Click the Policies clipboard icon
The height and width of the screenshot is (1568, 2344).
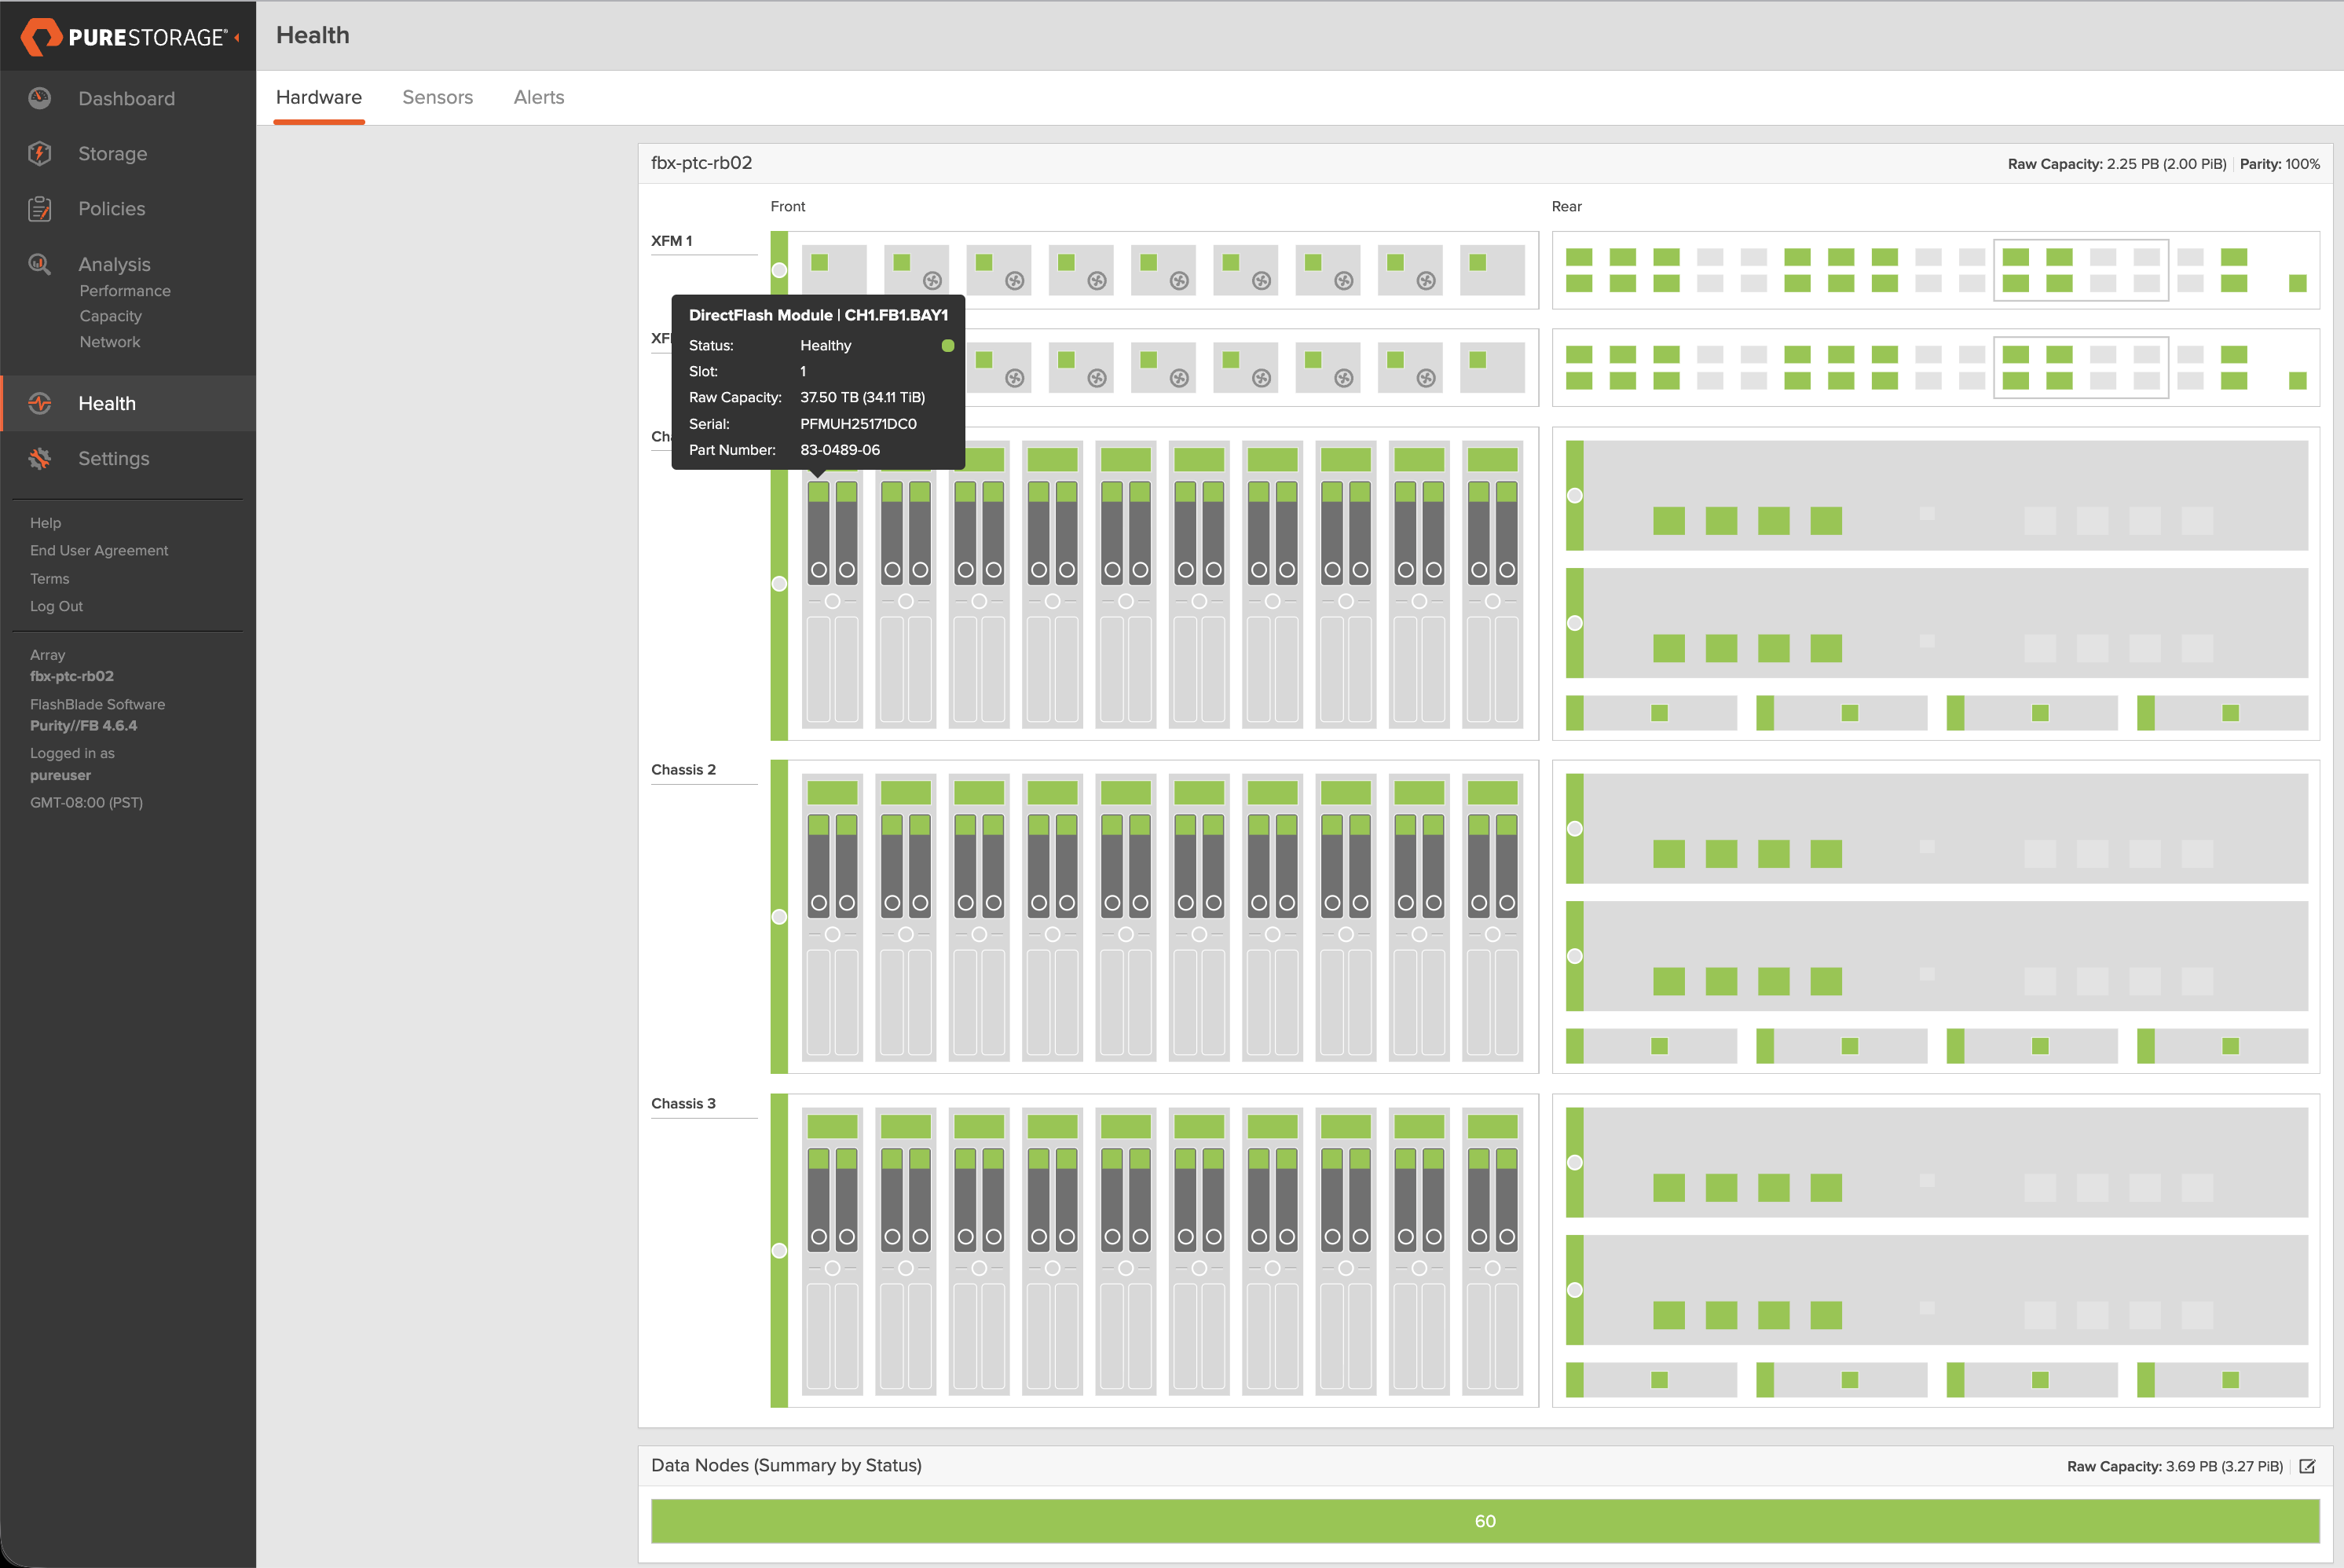pyautogui.click(x=40, y=208)
